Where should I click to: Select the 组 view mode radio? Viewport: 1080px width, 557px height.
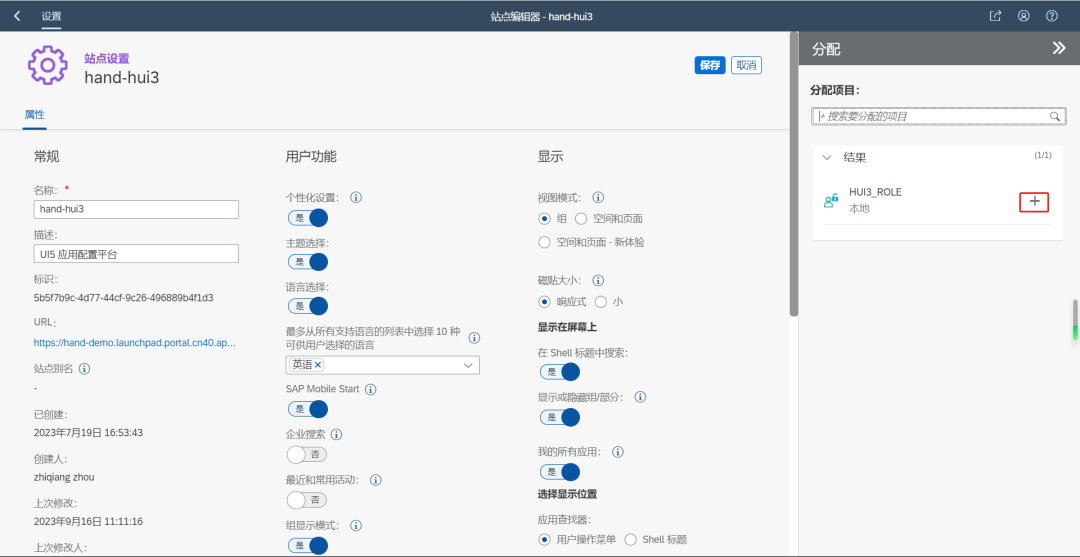coord(545,218)
